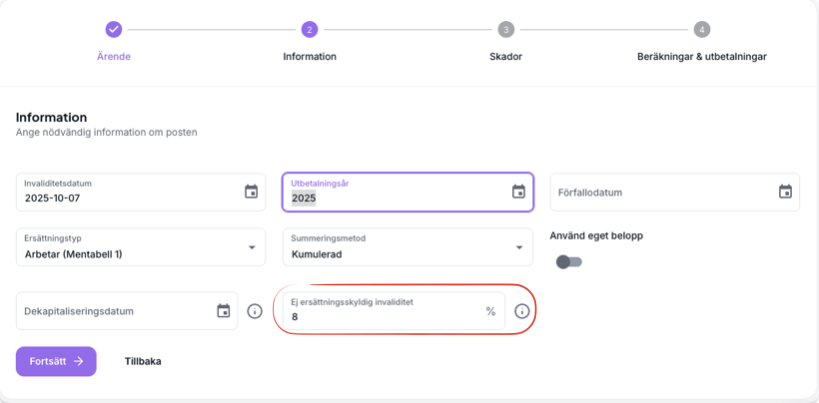Switch to Beräkningar & utbetalningar step
The width and height of the screenshot is (819, 403).
tap(701, 56)
